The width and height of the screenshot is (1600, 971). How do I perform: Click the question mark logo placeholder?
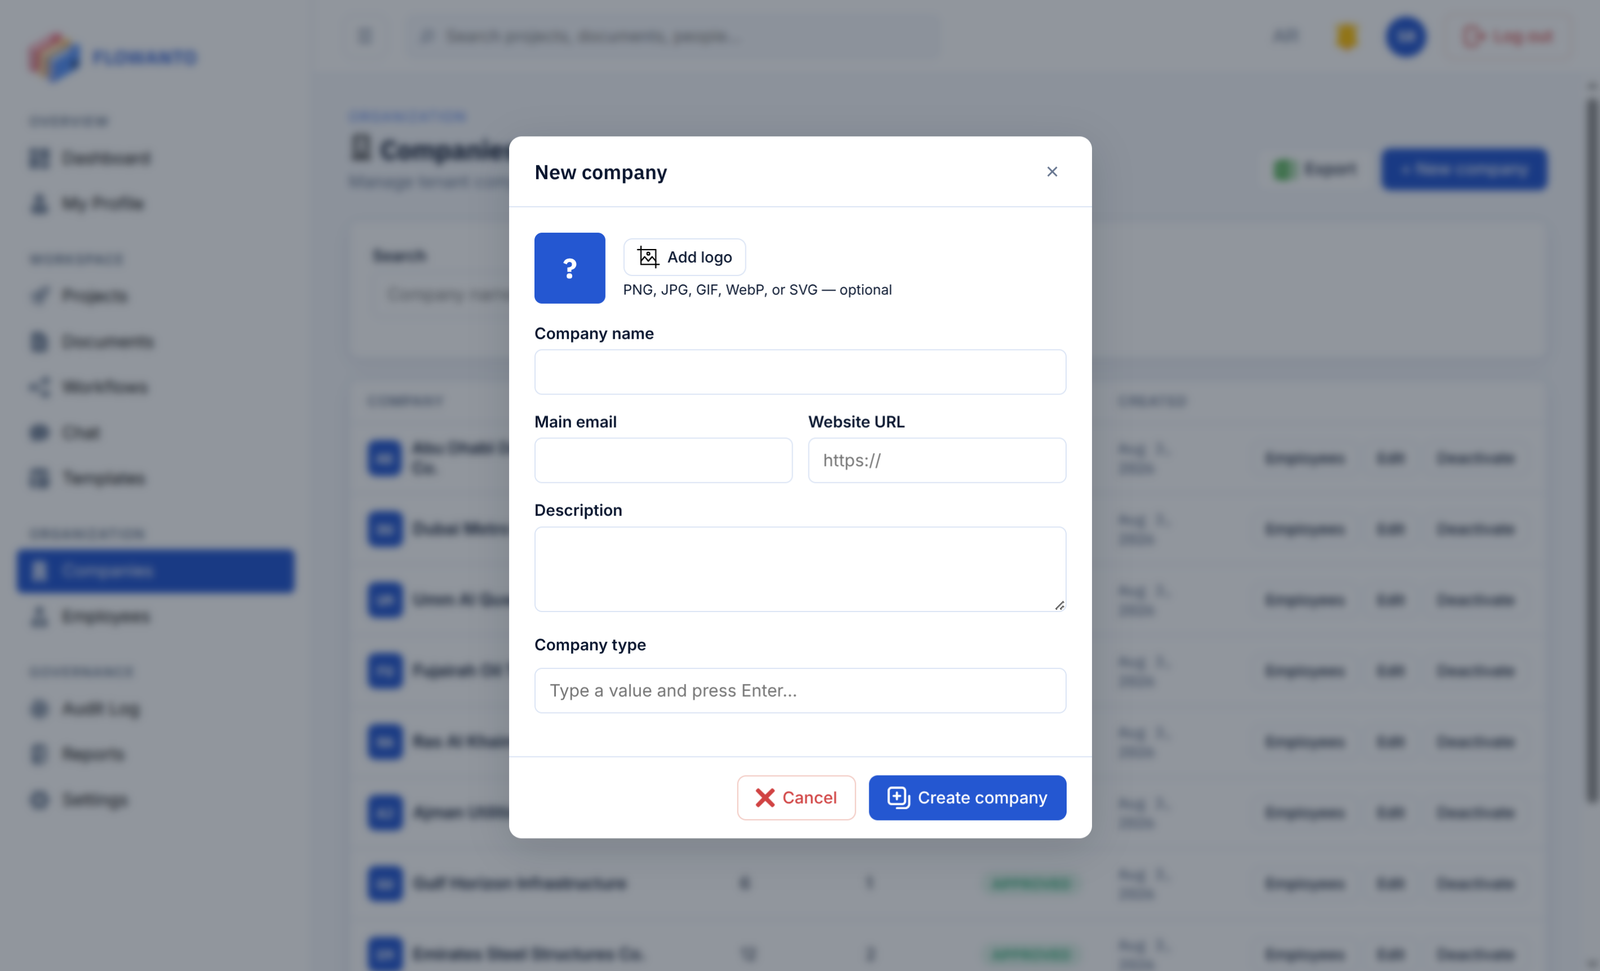pos(570,268)
